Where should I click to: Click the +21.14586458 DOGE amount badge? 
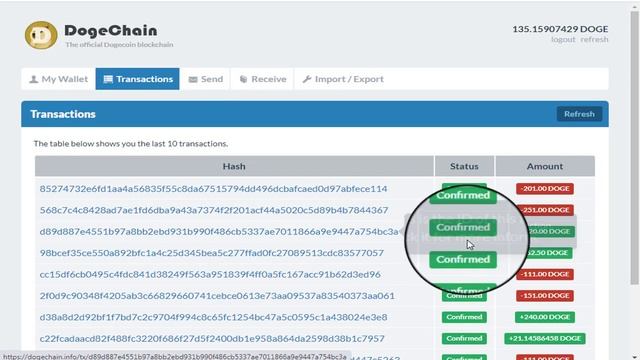[x=544, y=338]
